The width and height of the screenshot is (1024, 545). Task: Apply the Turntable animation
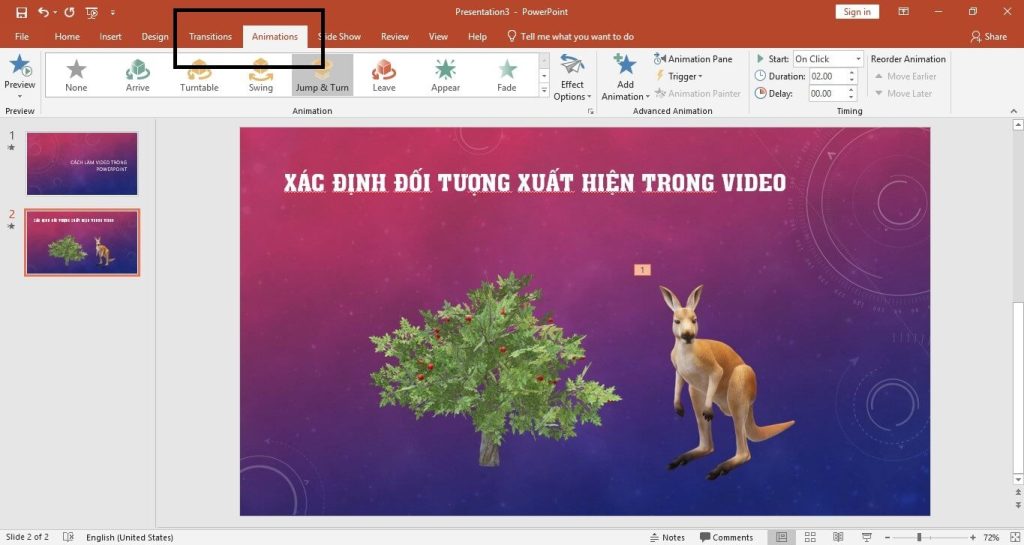click(199, 76)
